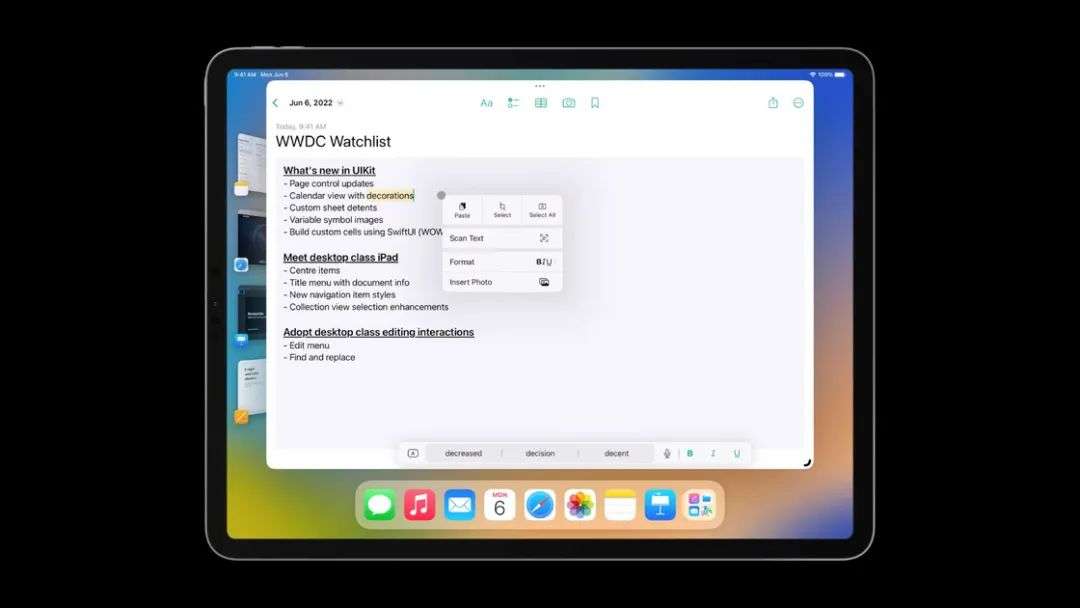
Task: Toggle bold in the keyboard bar
Action: (x=689, y=453)
